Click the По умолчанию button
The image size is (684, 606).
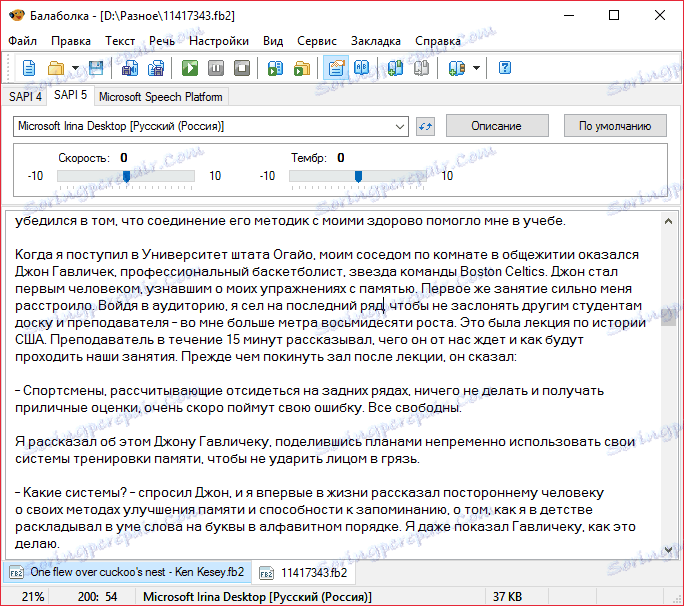tap(615, 126)
